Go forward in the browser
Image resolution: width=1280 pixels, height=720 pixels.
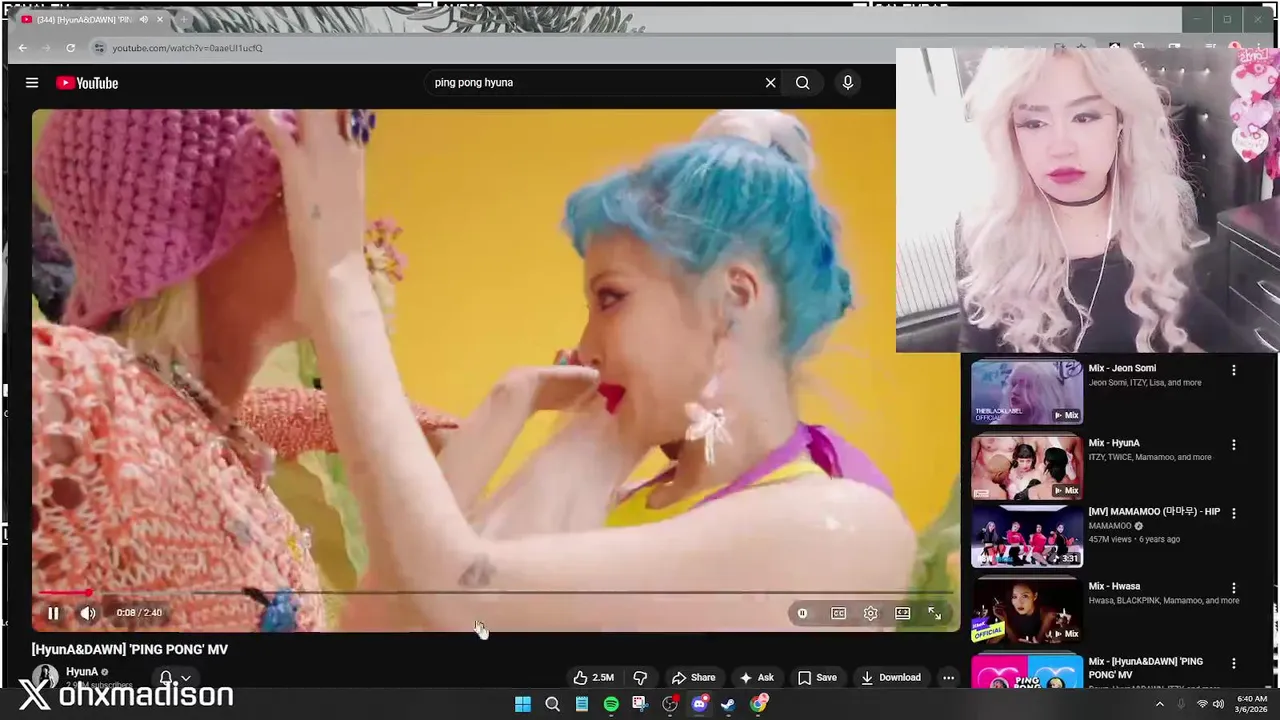click(46, 48)
